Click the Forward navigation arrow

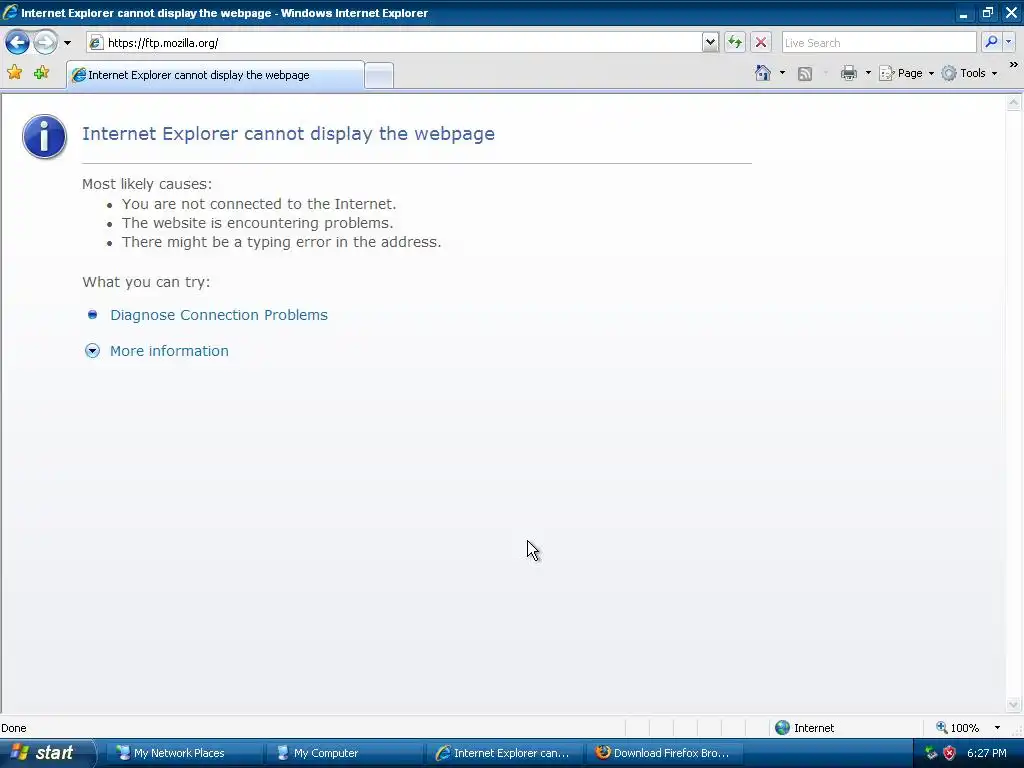coord(45,42)
